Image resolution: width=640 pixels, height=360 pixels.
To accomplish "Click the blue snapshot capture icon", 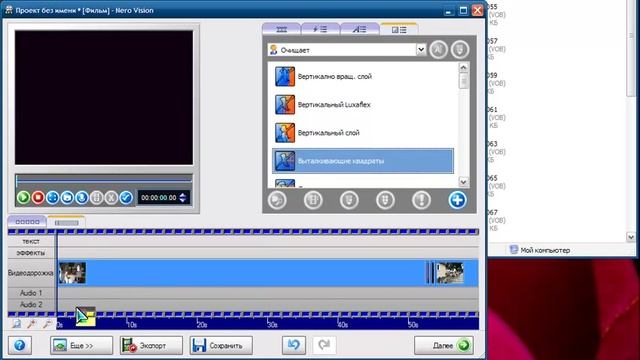I will point(67,198).
